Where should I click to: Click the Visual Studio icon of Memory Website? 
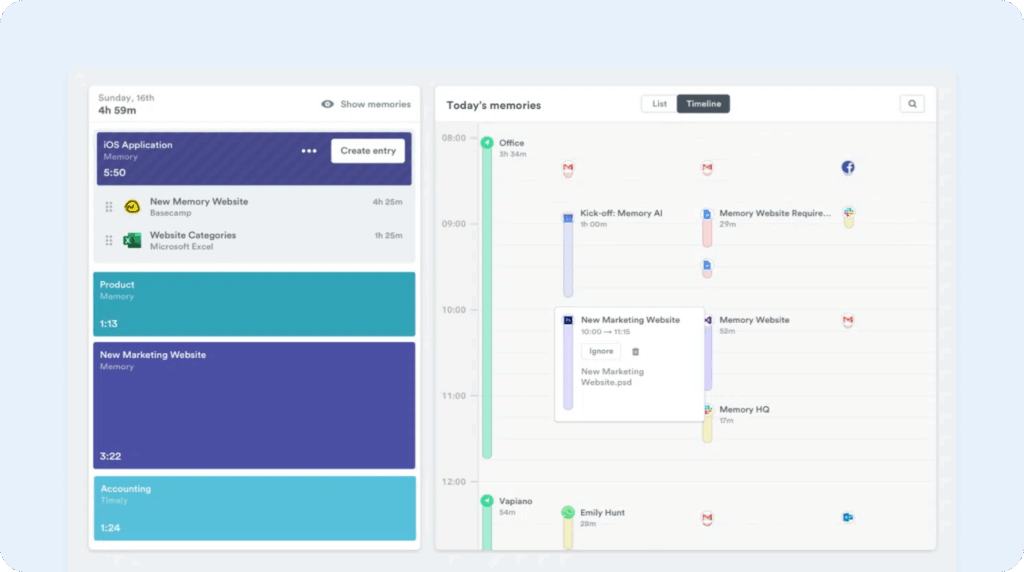pos(708,321)
